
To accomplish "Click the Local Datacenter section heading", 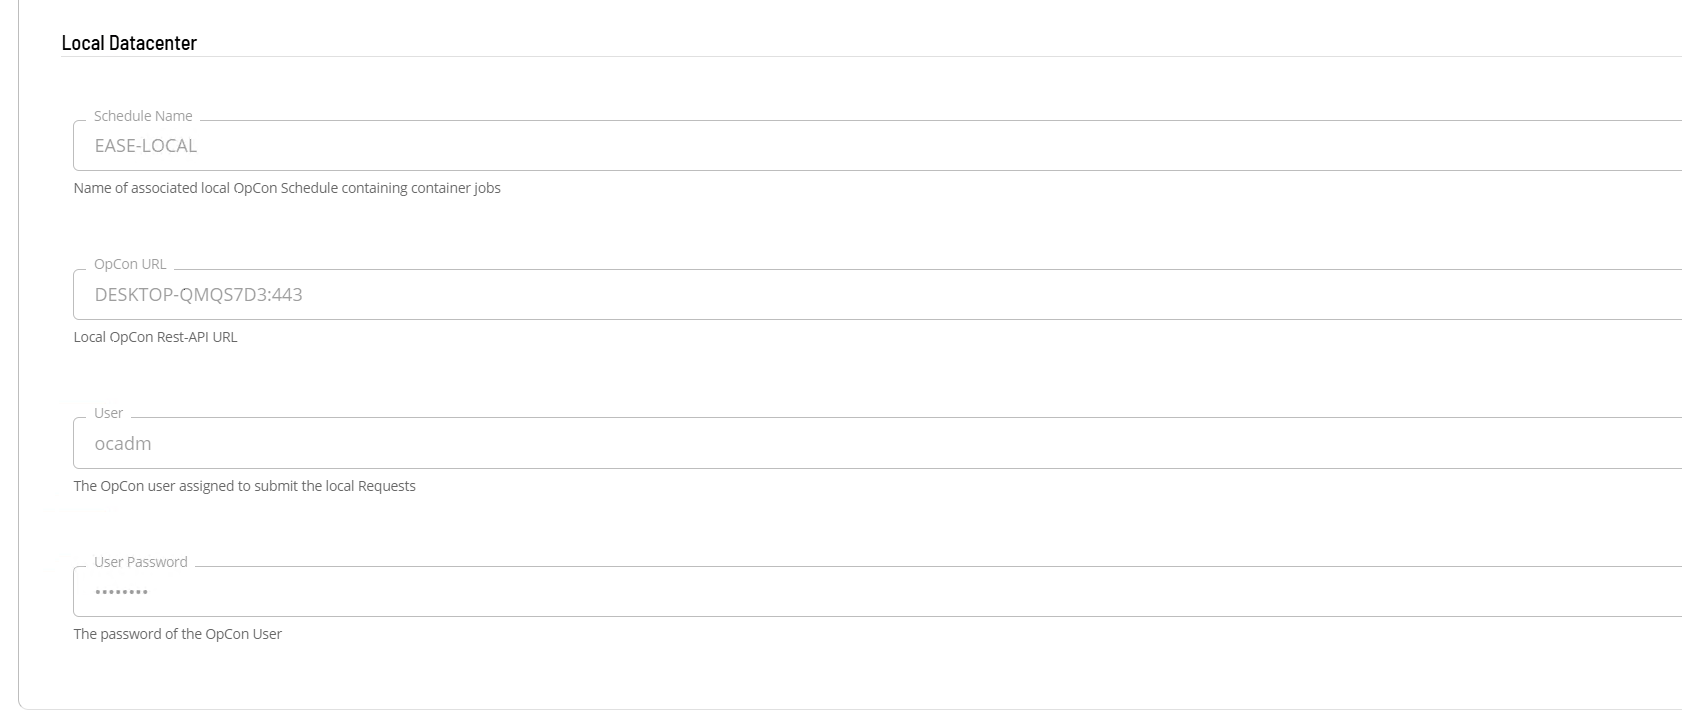I will tap(129, 43).
